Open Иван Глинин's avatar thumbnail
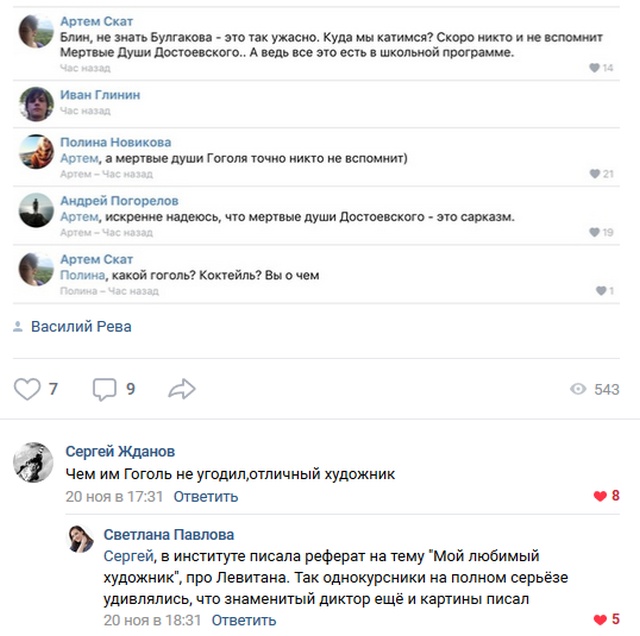 point(36,104)
